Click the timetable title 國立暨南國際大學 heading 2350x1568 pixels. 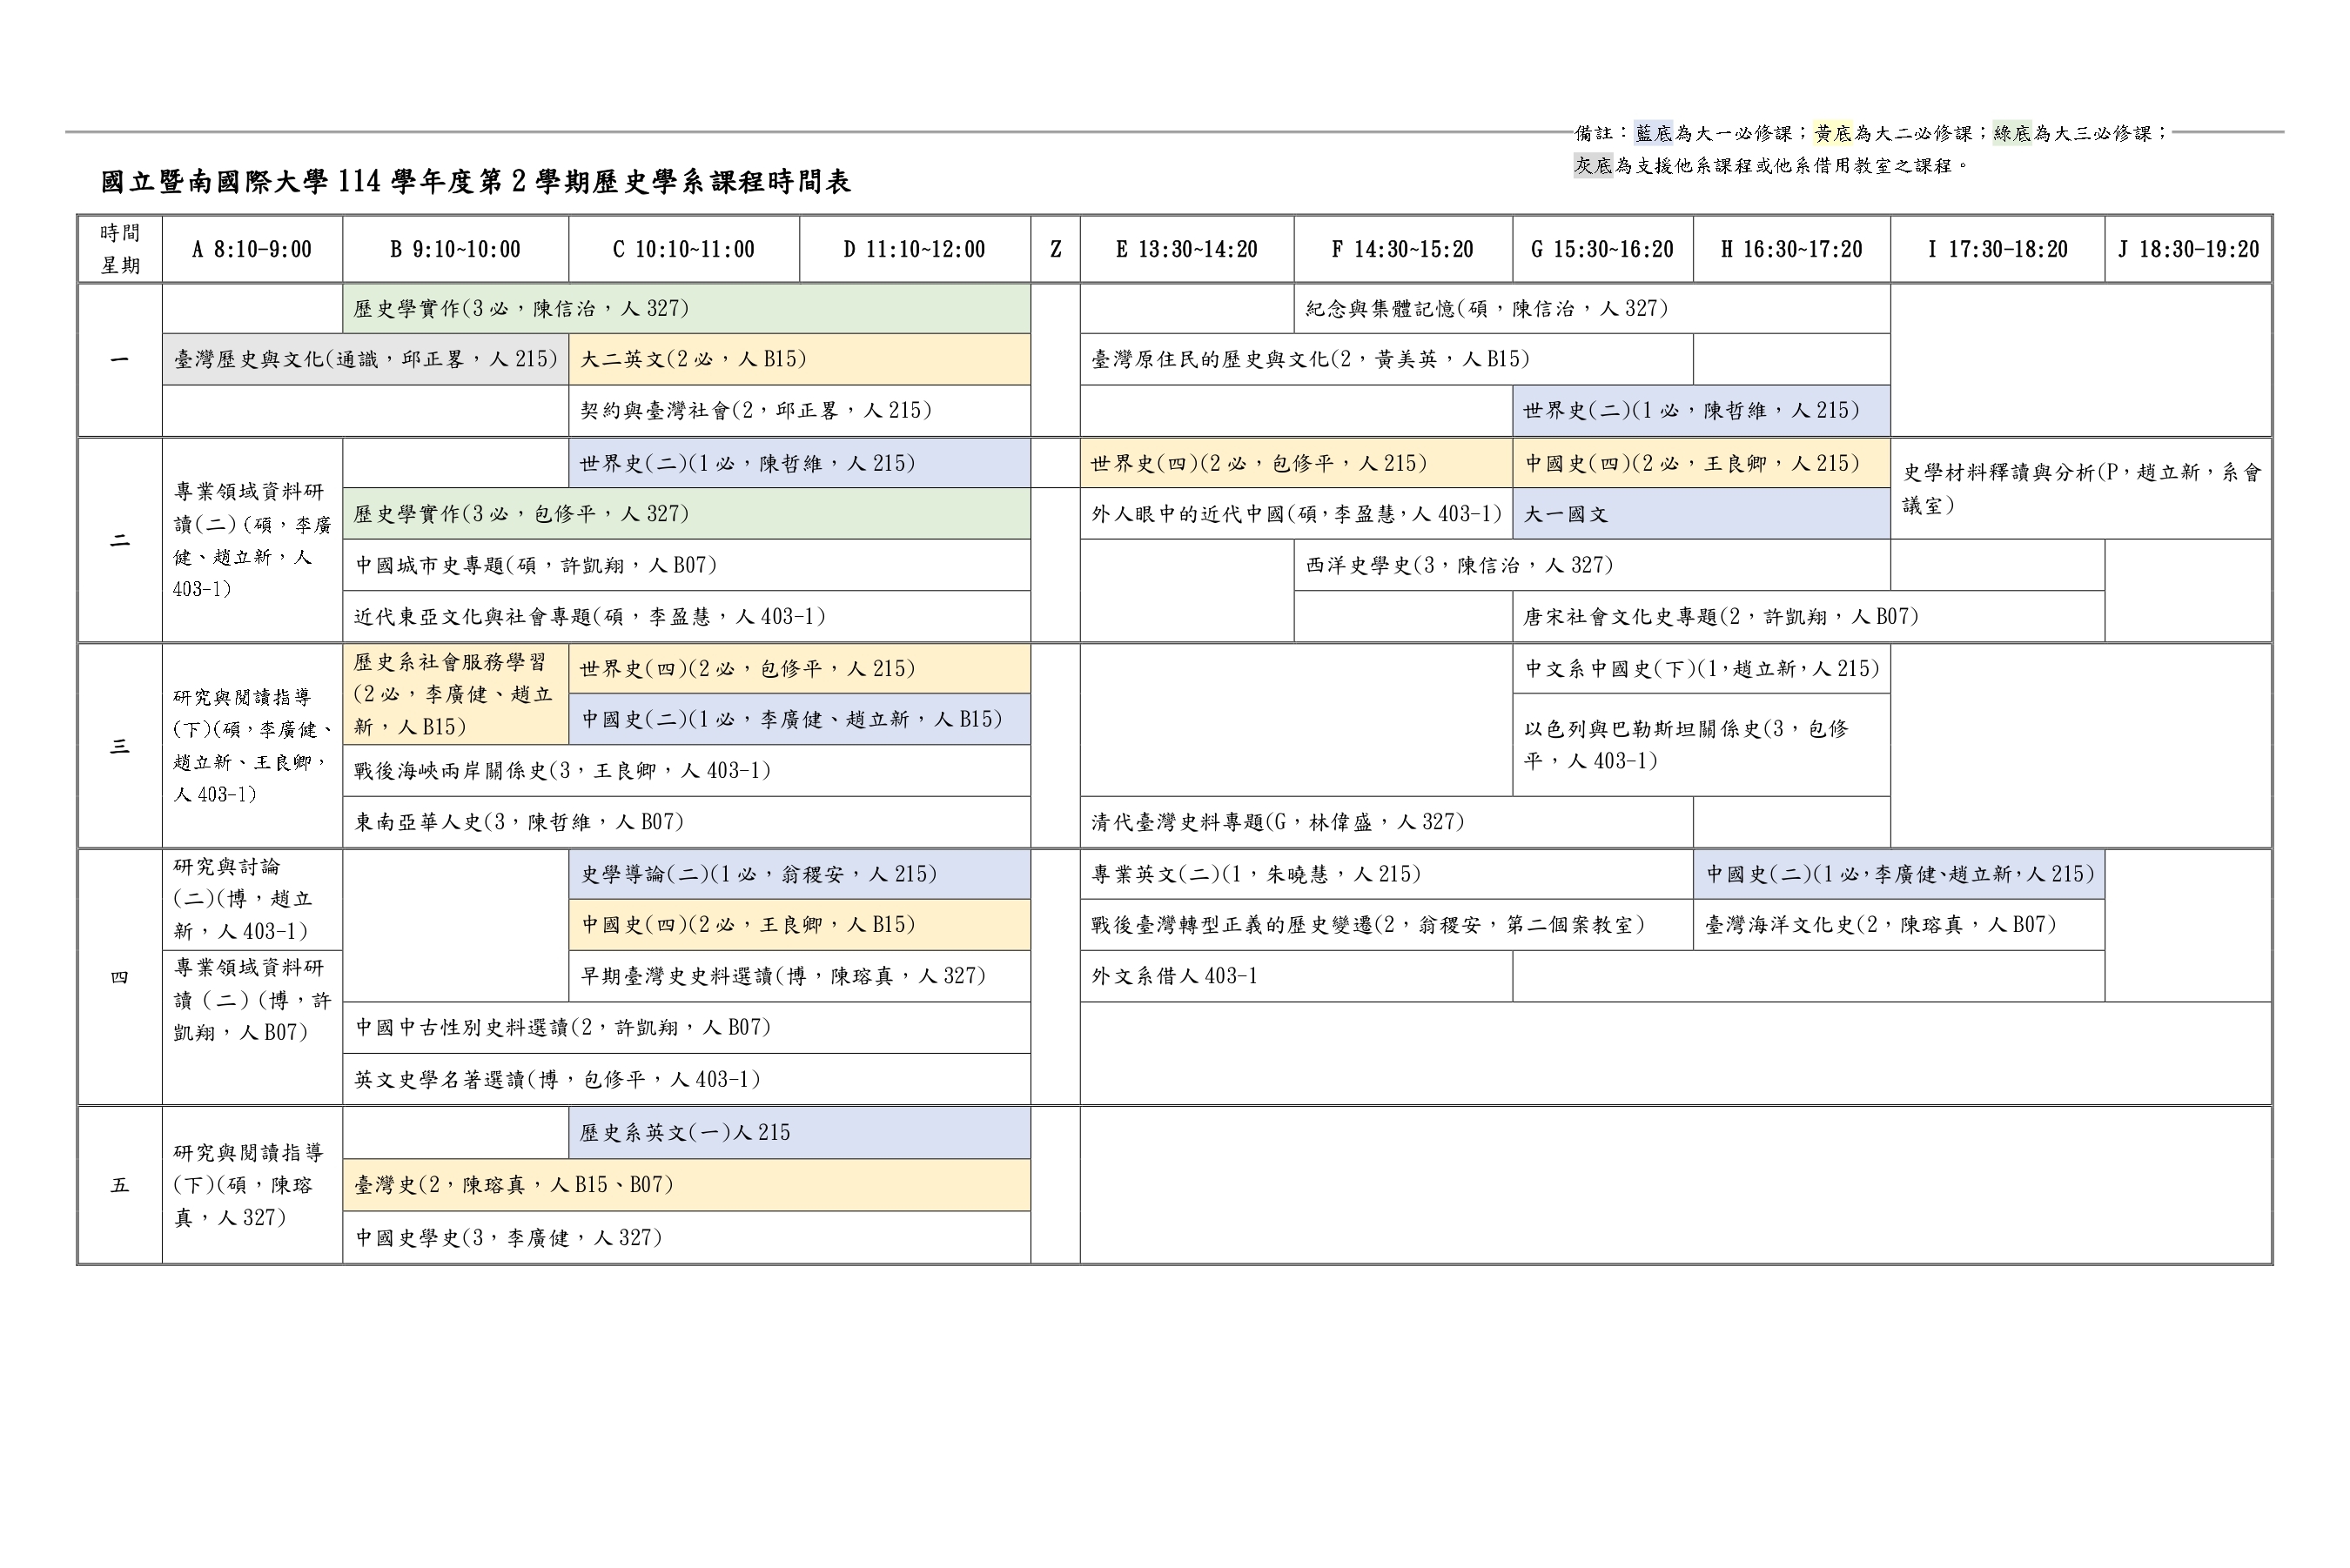click(x=475, y=182)
